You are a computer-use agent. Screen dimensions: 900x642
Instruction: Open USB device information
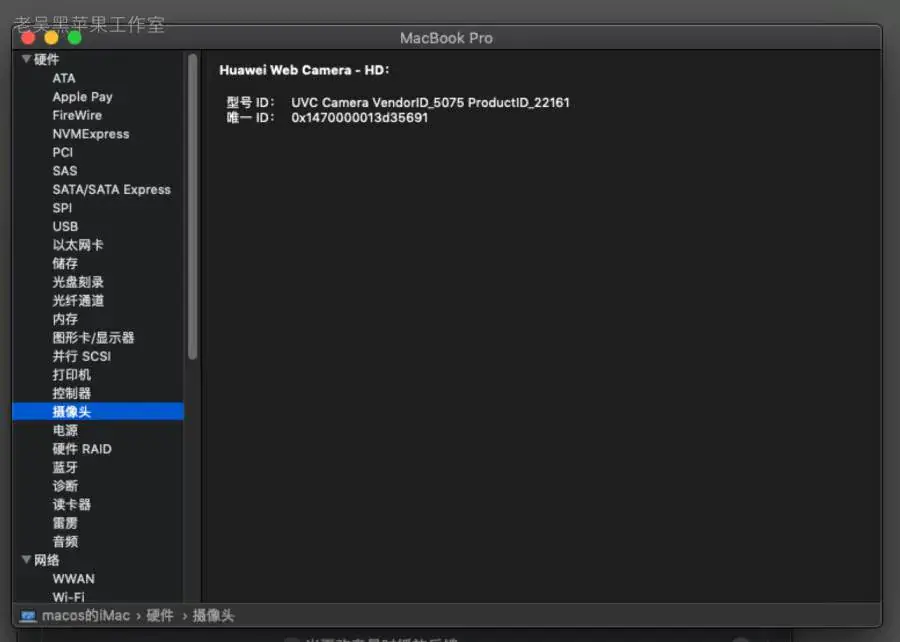pos(65,226)
